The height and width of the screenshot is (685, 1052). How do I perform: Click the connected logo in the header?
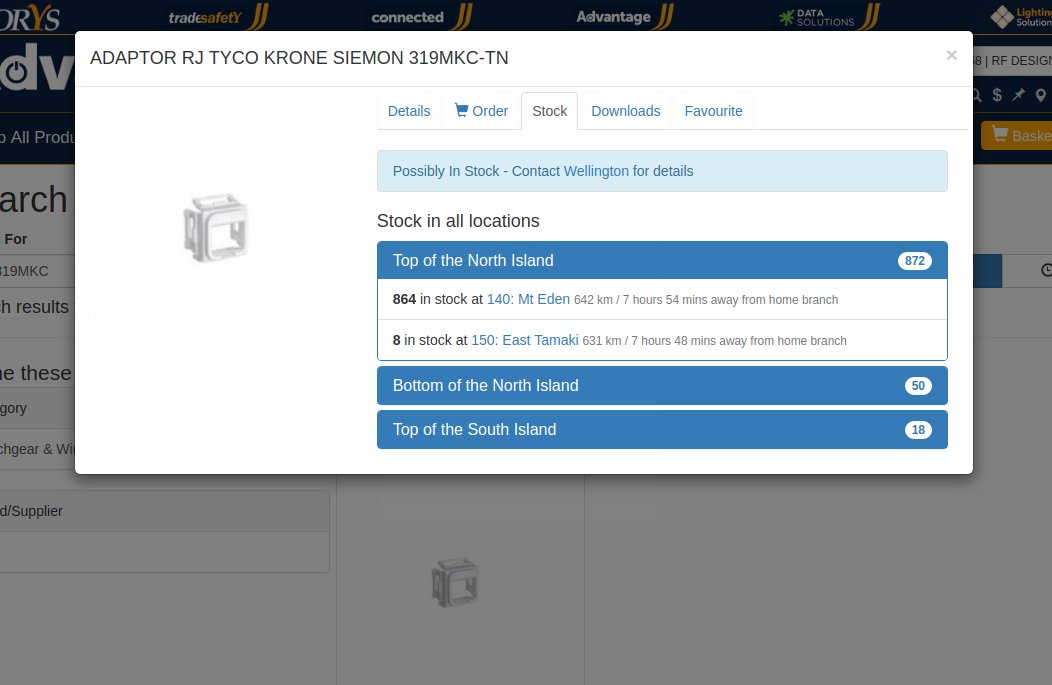point(422,16)
